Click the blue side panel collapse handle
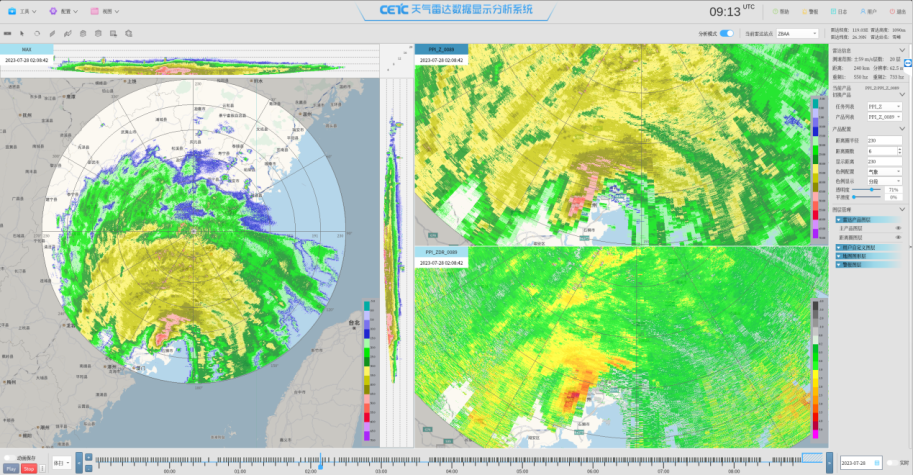The width and height of the screenshot is (913, 475). click(908, 63)
